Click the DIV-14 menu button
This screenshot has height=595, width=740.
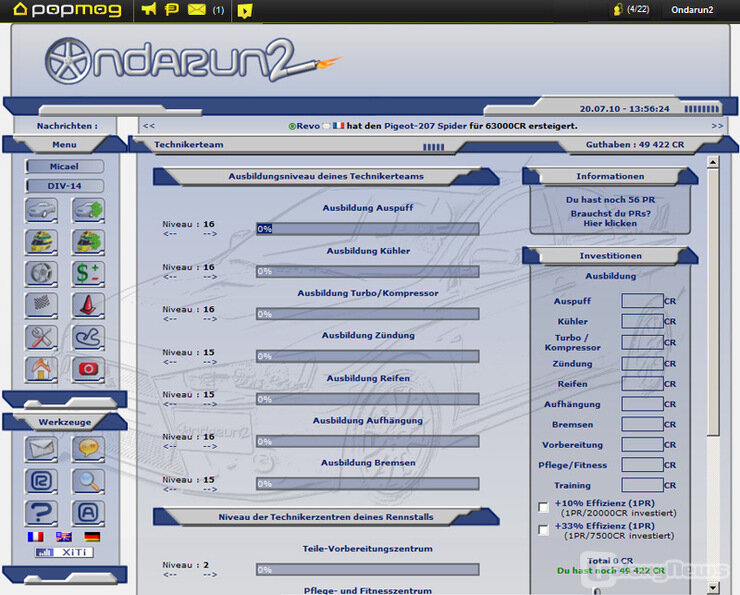tap(65, 186)
